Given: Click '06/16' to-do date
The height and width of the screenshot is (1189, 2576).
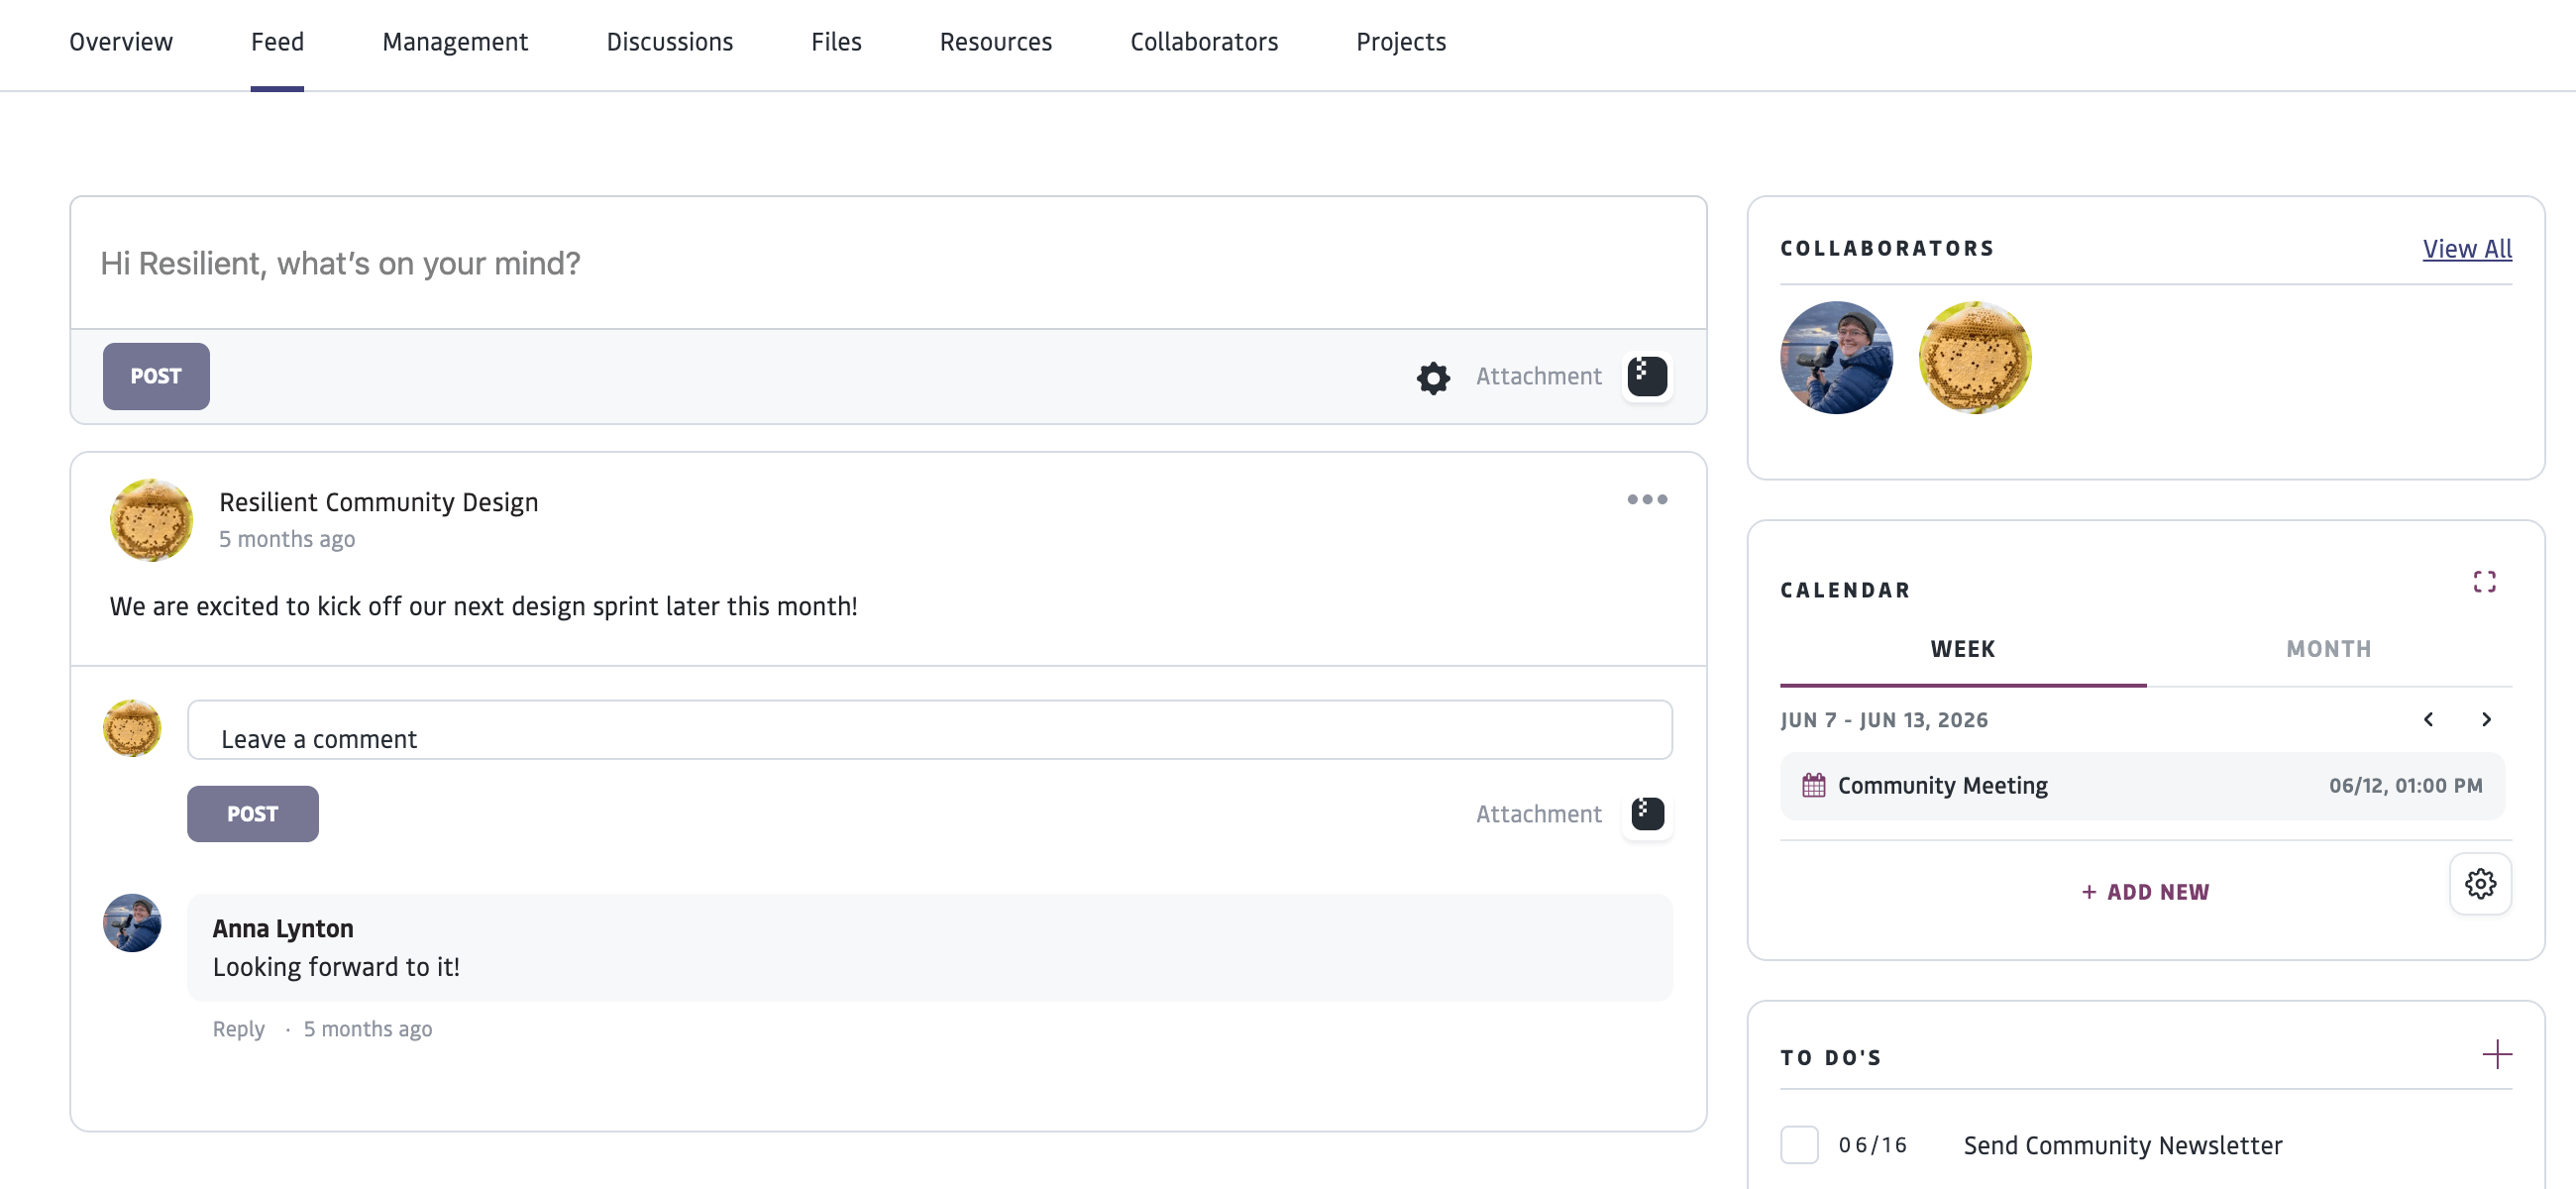Looking at the screenshot, I should (1872, 1145).
